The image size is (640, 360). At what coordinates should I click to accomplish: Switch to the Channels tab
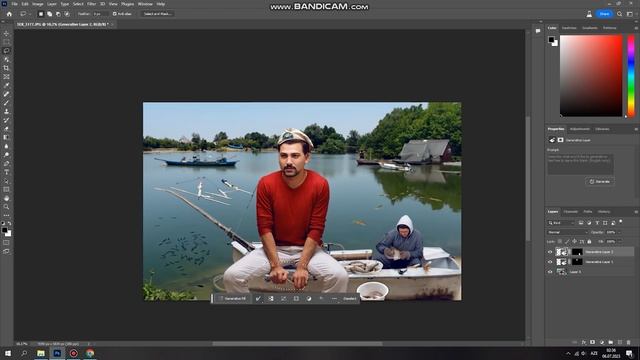(570, 212)
